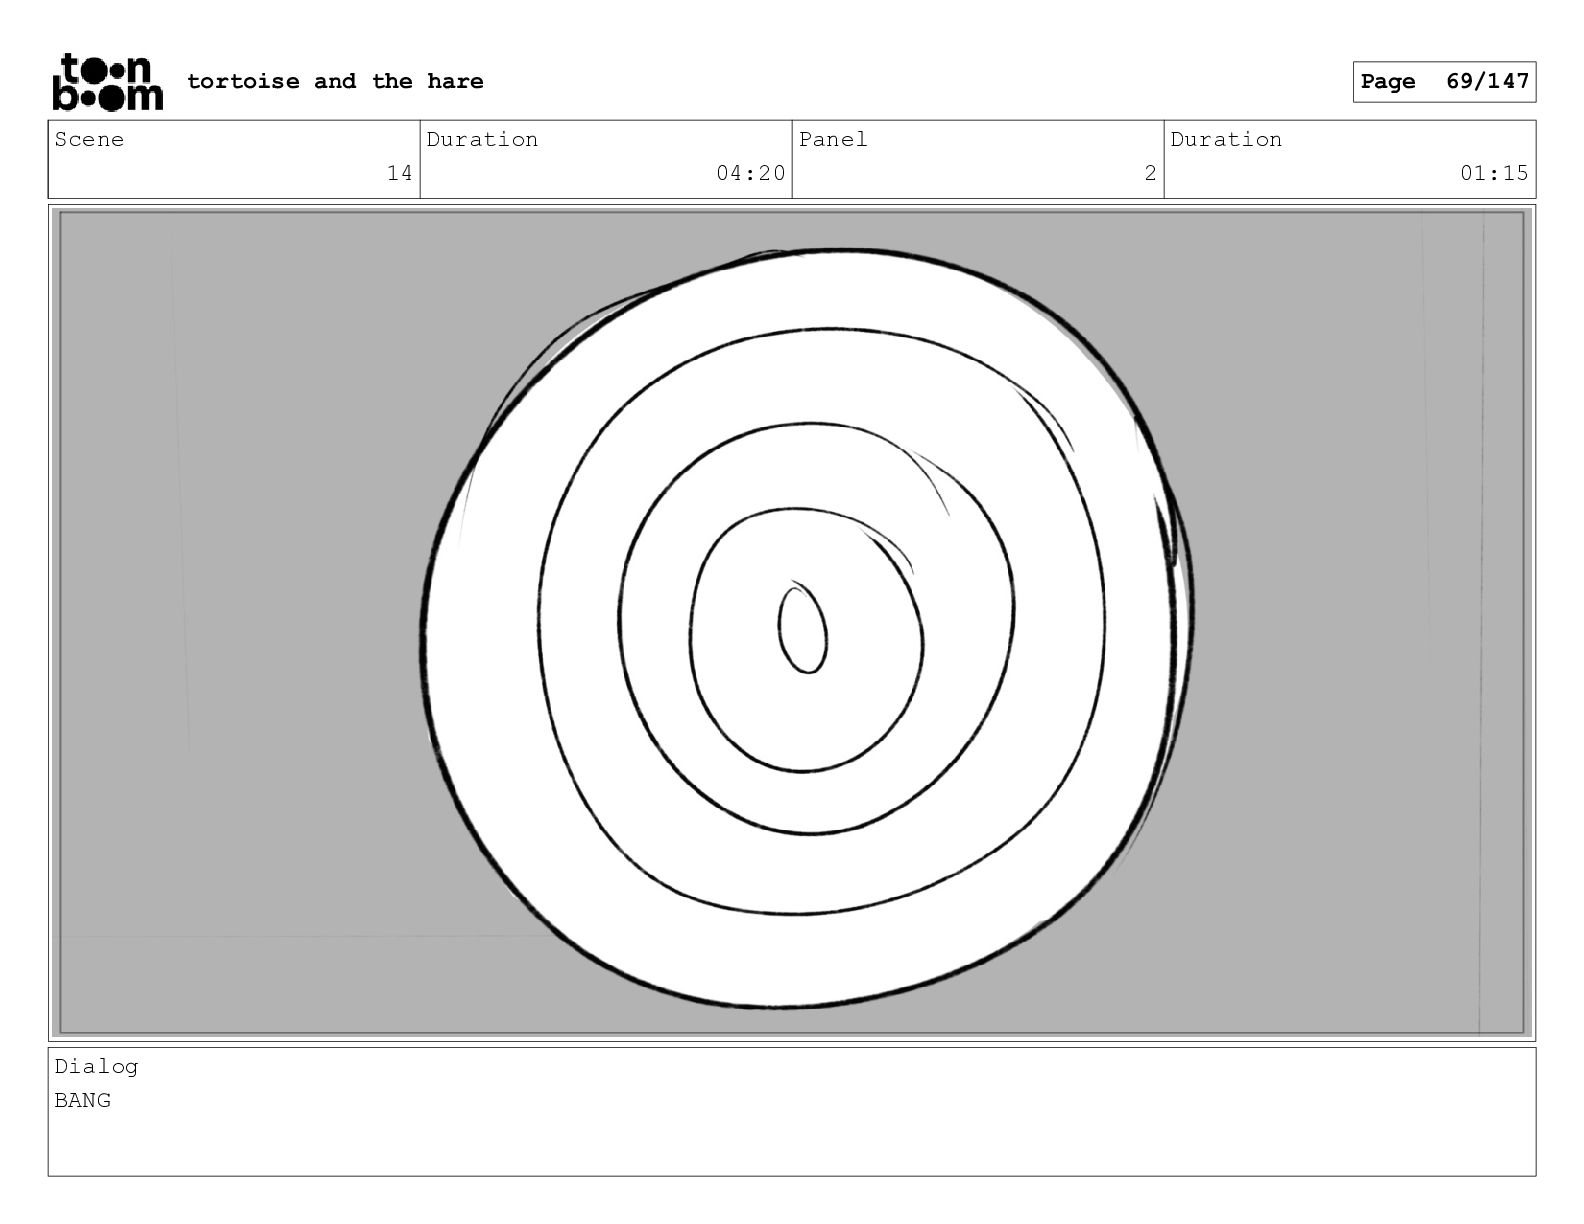The width and height of the screenshot is (1584, 1224).
Task: Click the 'Page 69/147' box
Action: tap(1444, 82)
